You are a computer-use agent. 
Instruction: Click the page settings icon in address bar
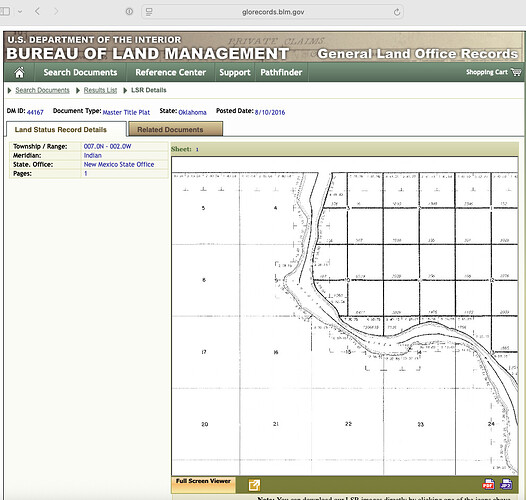click(149, 12)
